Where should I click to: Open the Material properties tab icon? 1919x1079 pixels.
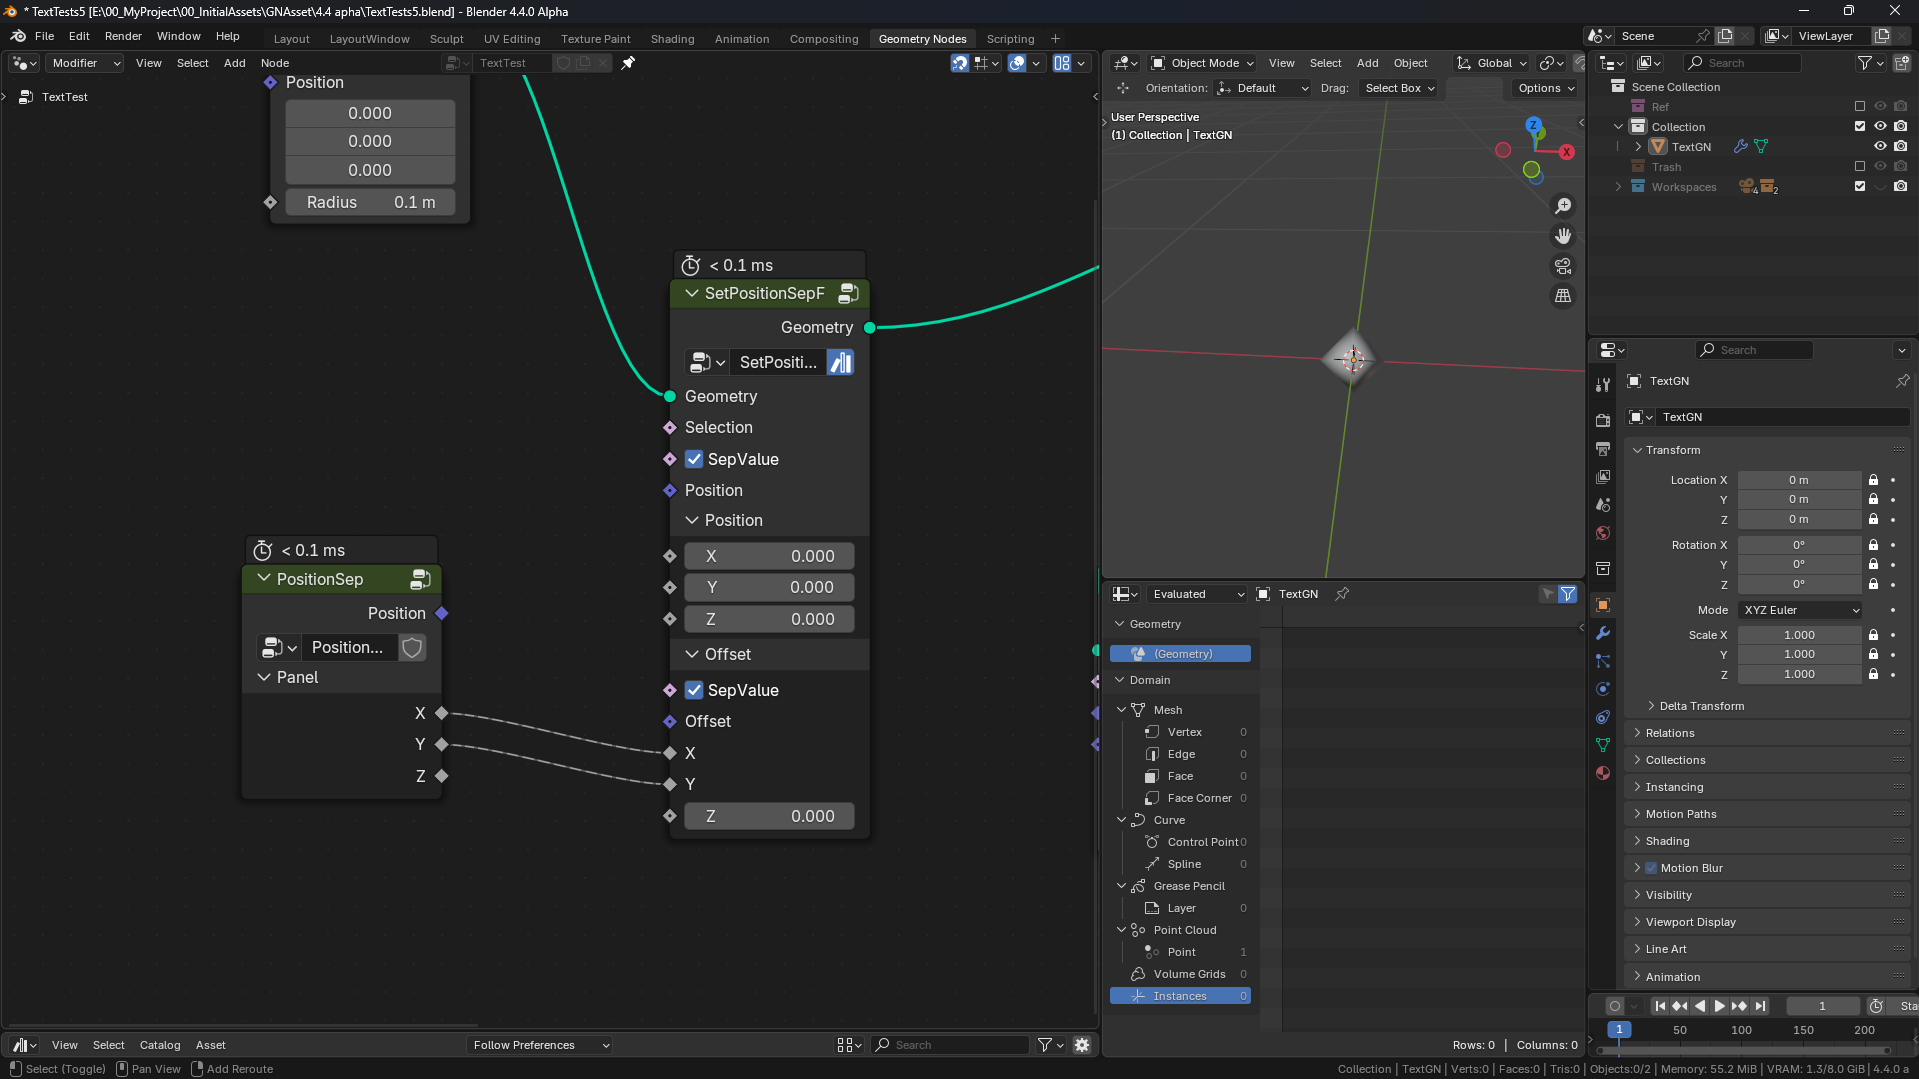[x=1603, y=773]
